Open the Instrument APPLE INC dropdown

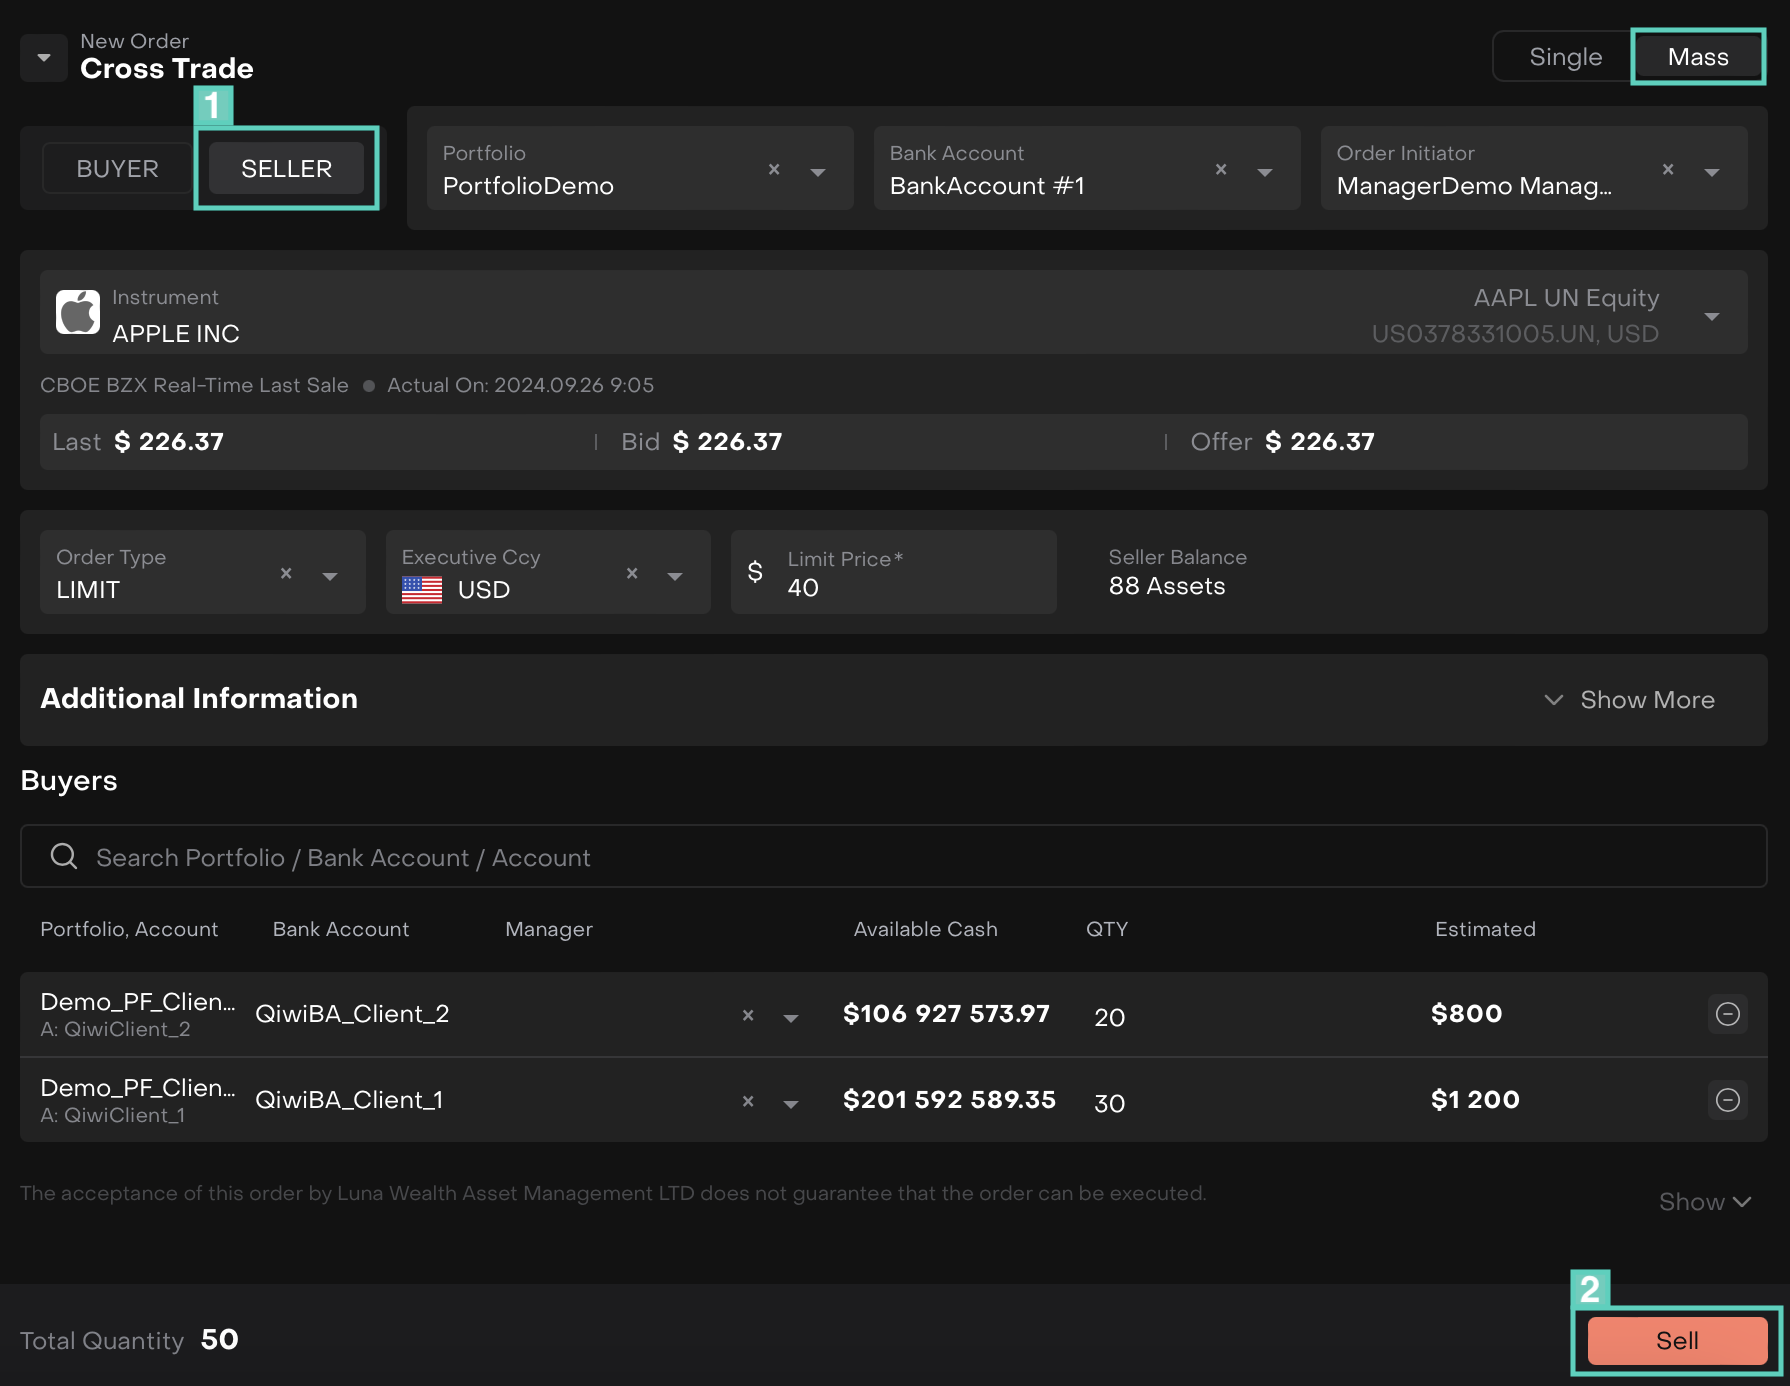1711,317
